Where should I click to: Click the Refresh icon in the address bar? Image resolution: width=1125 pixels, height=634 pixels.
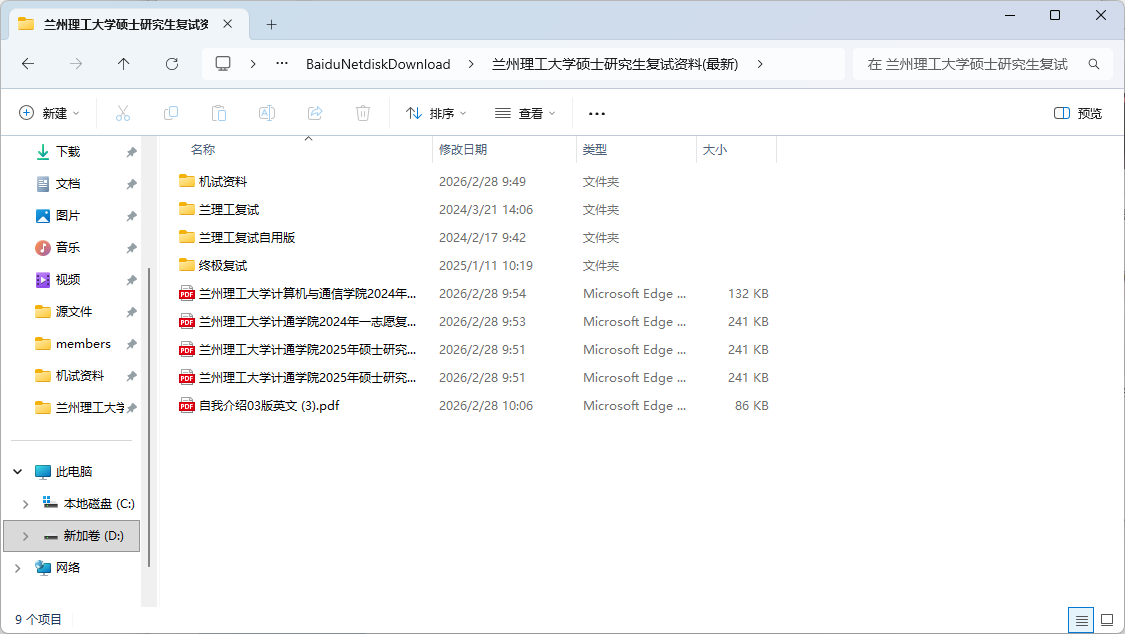(x=171, y=63)
